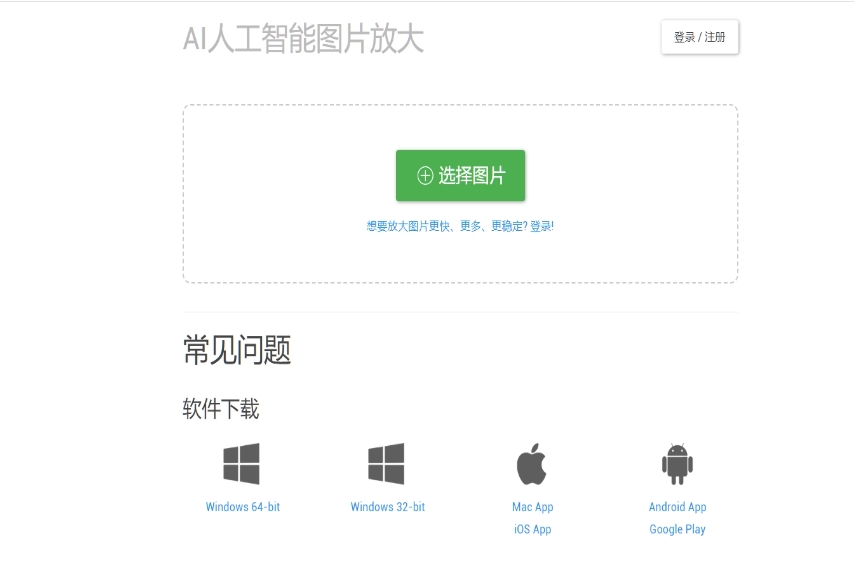
Task: Click the Apple logo icon
Action: point(532,464)
